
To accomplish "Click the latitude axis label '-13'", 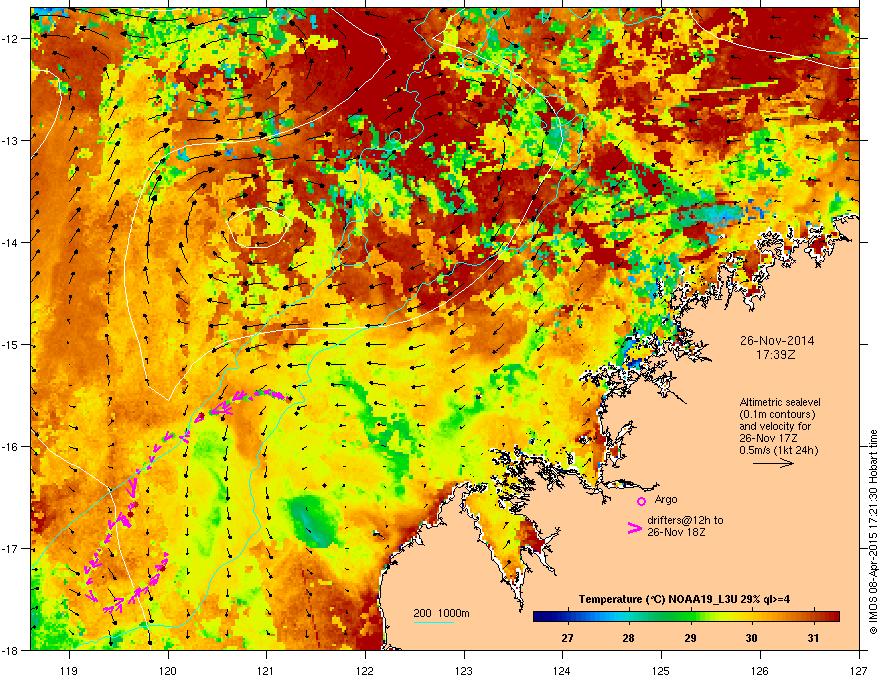I will click(10, 140).
